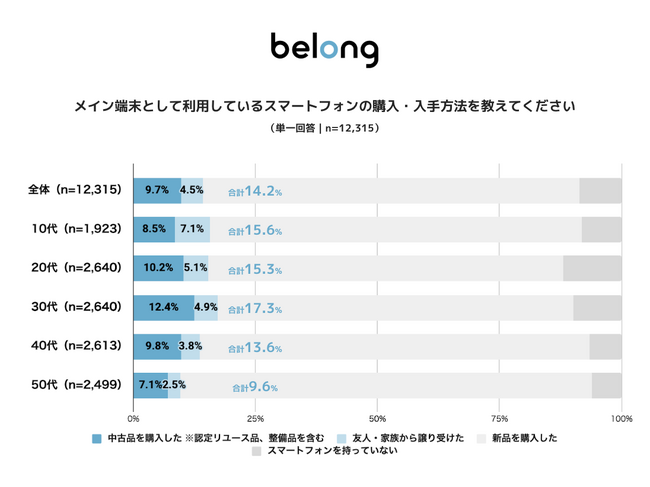Click the blue 中古品を購入した legend swatch
Viewport: 650px width, 487px height.
pos(97,438)
